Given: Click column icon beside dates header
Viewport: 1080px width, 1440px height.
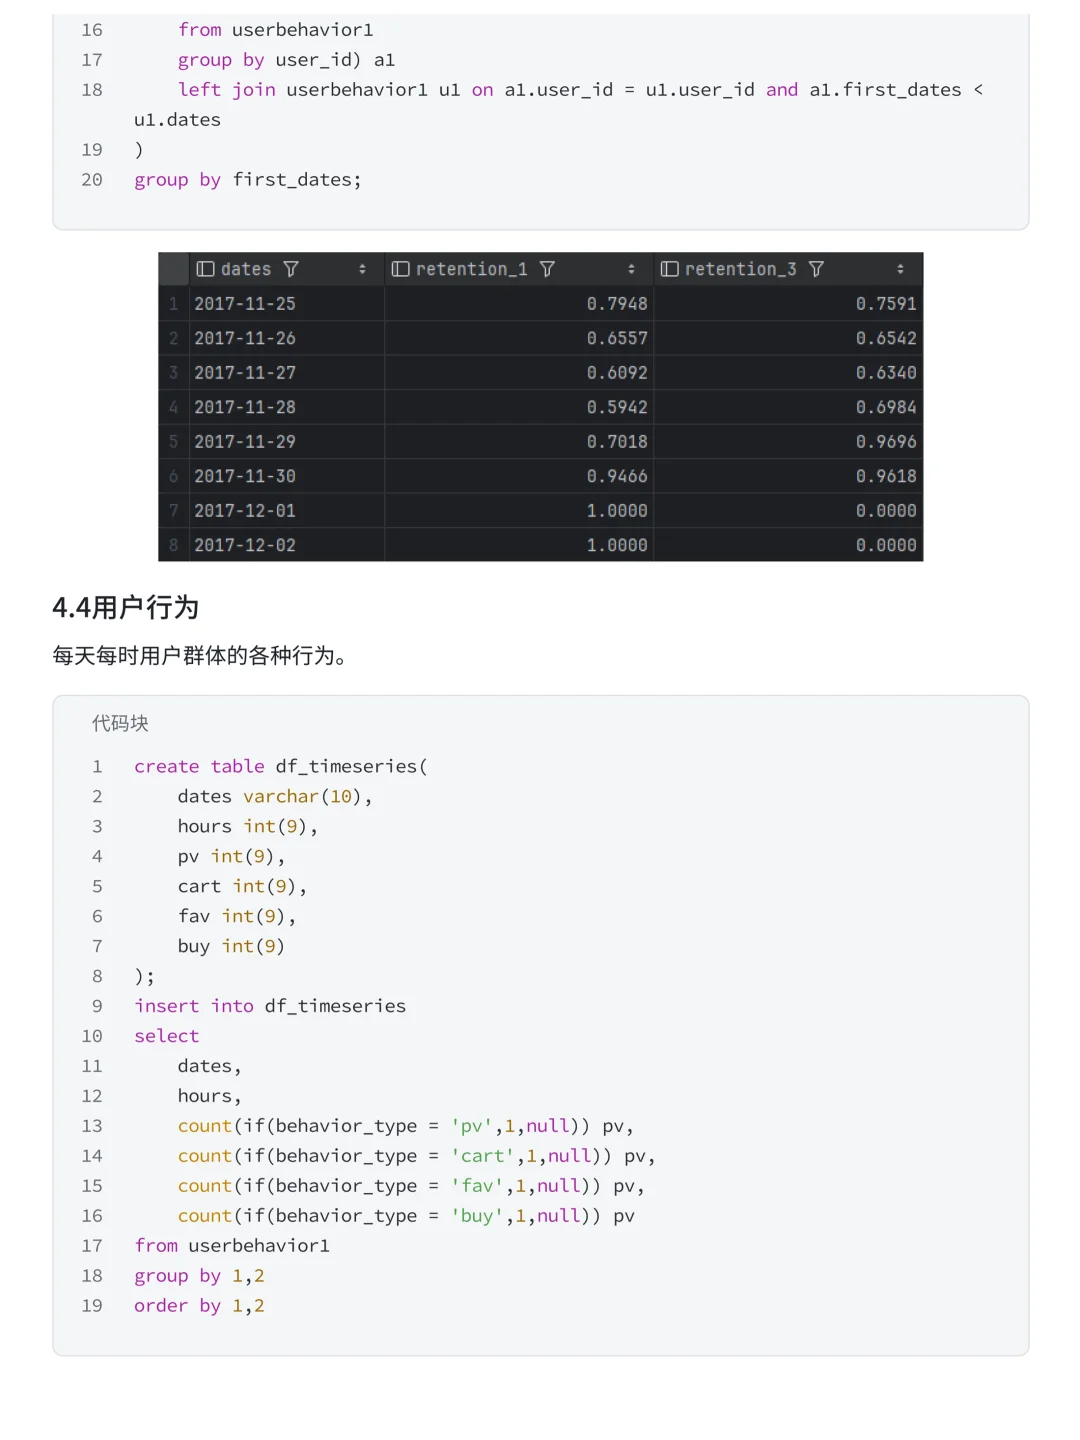Looking at the screenshot, I should pos(205,269).
